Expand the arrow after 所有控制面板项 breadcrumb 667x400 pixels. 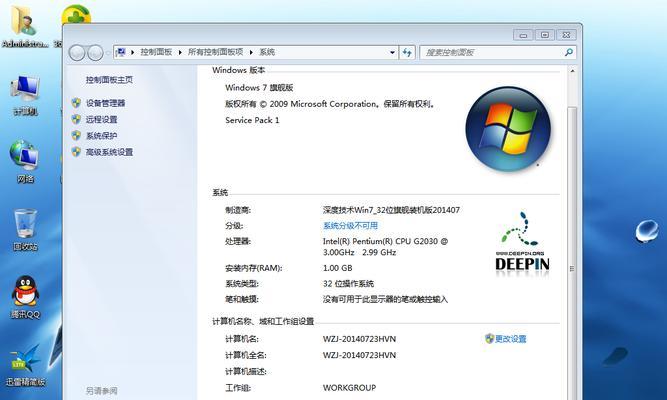[251, 52]
